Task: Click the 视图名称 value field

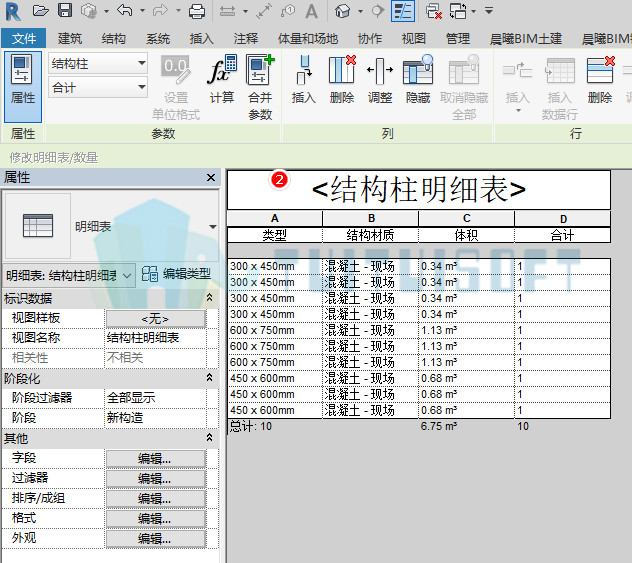Action: coord(156,338)
